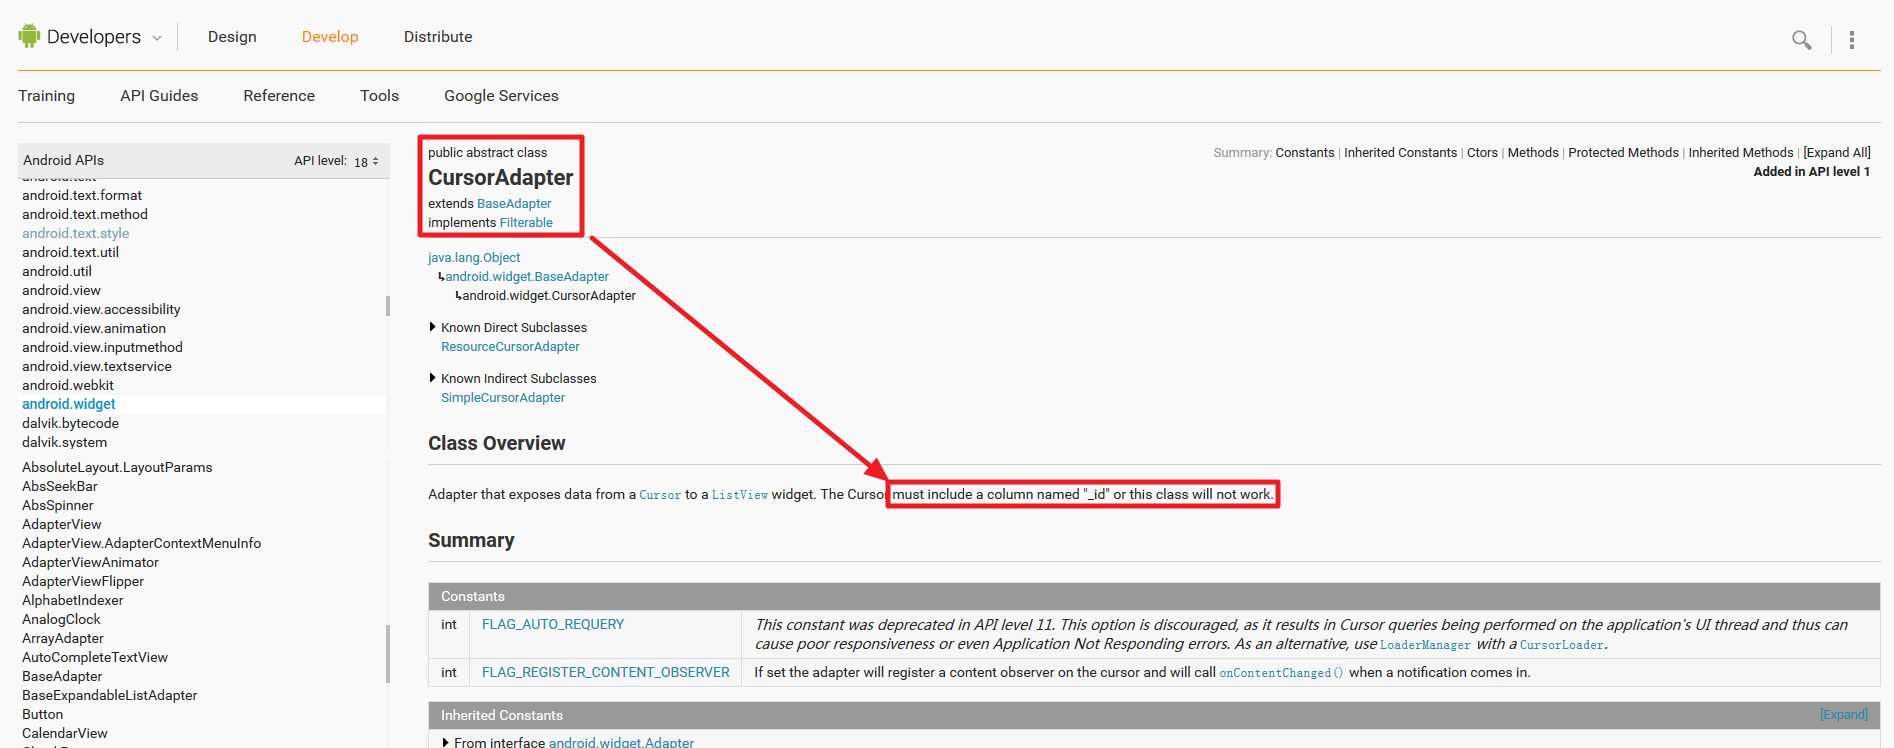Expand the Developers site dropdown chevron

pos(157,38)
